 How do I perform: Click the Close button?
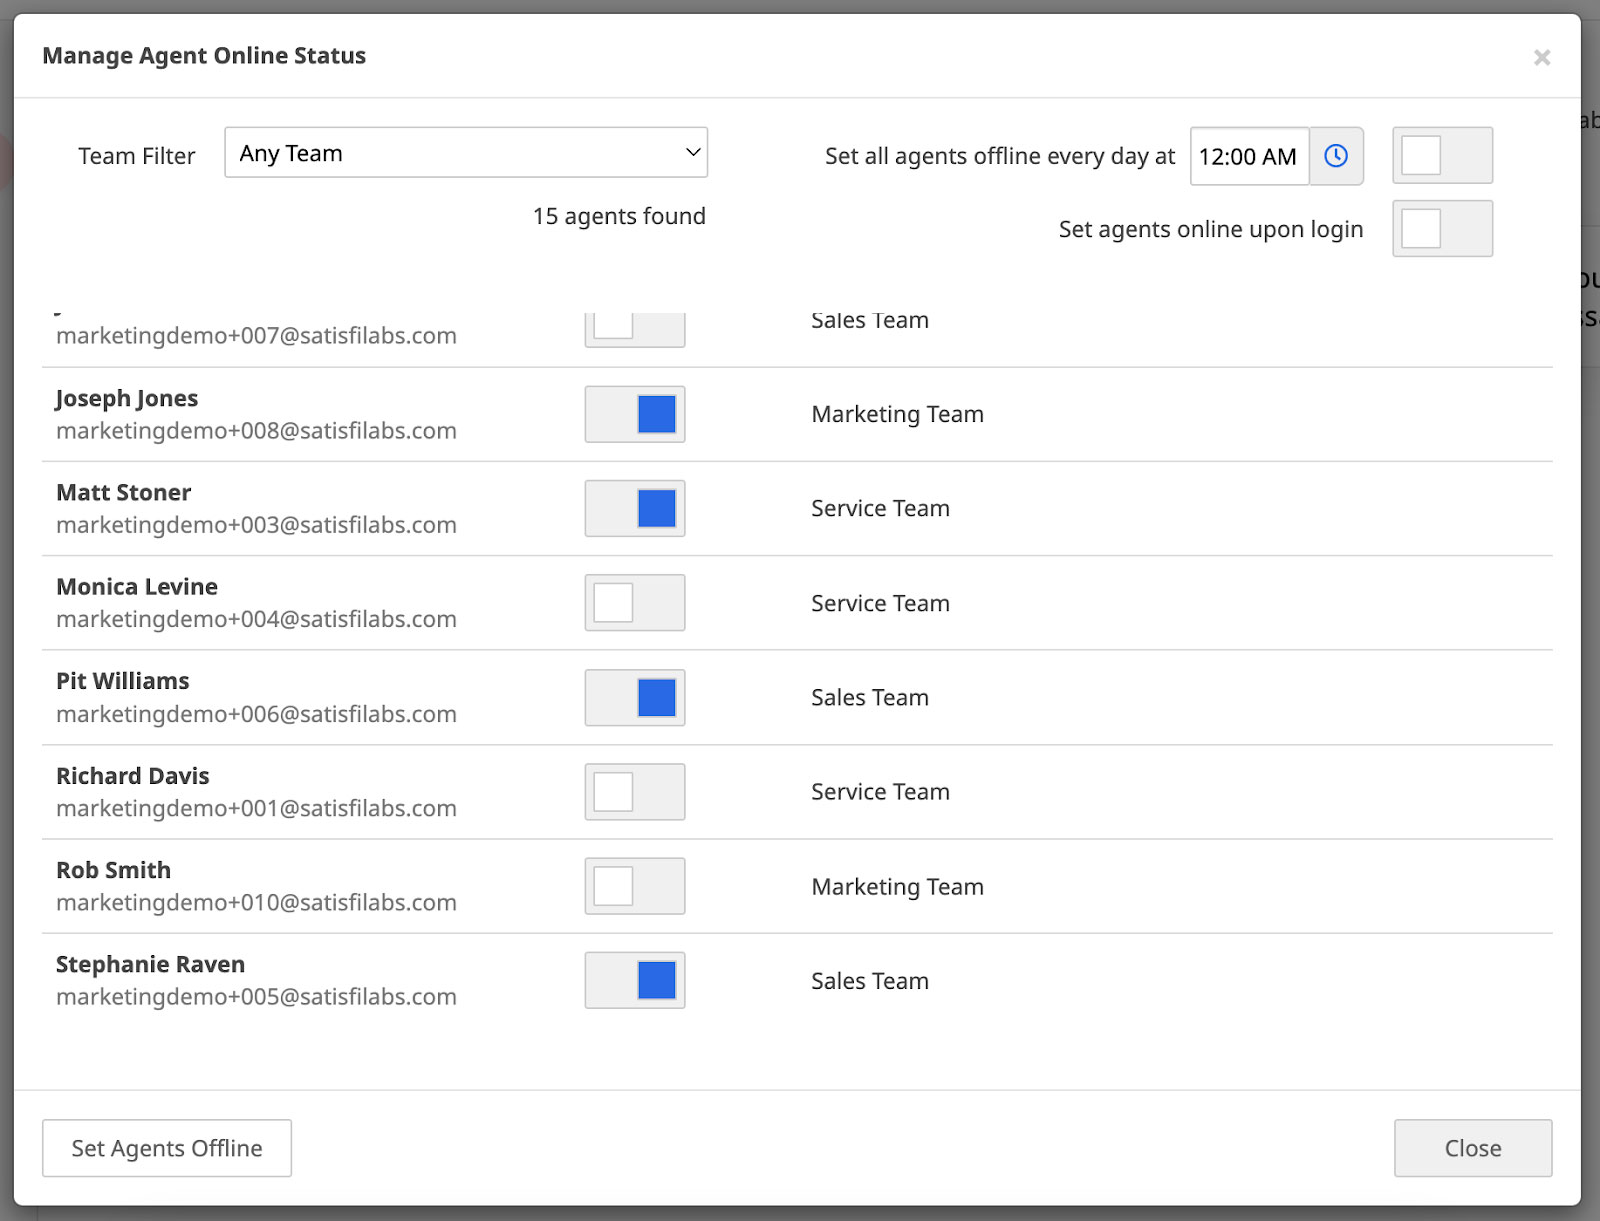(x=1473, y=1148)
